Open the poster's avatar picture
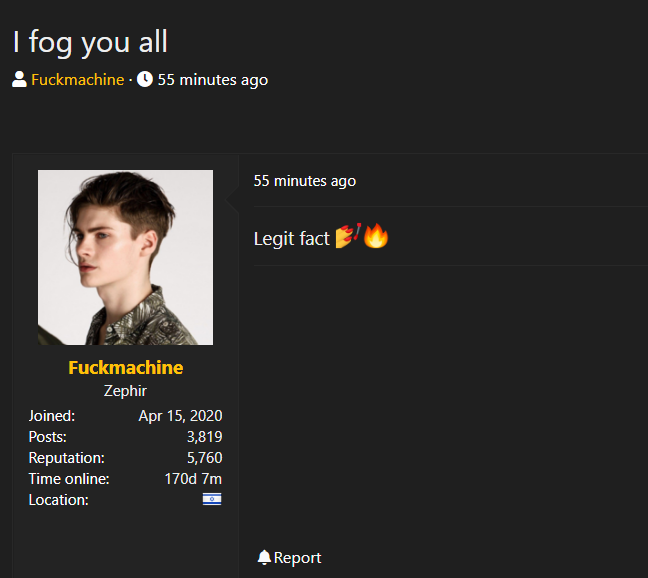 point(126,257)
